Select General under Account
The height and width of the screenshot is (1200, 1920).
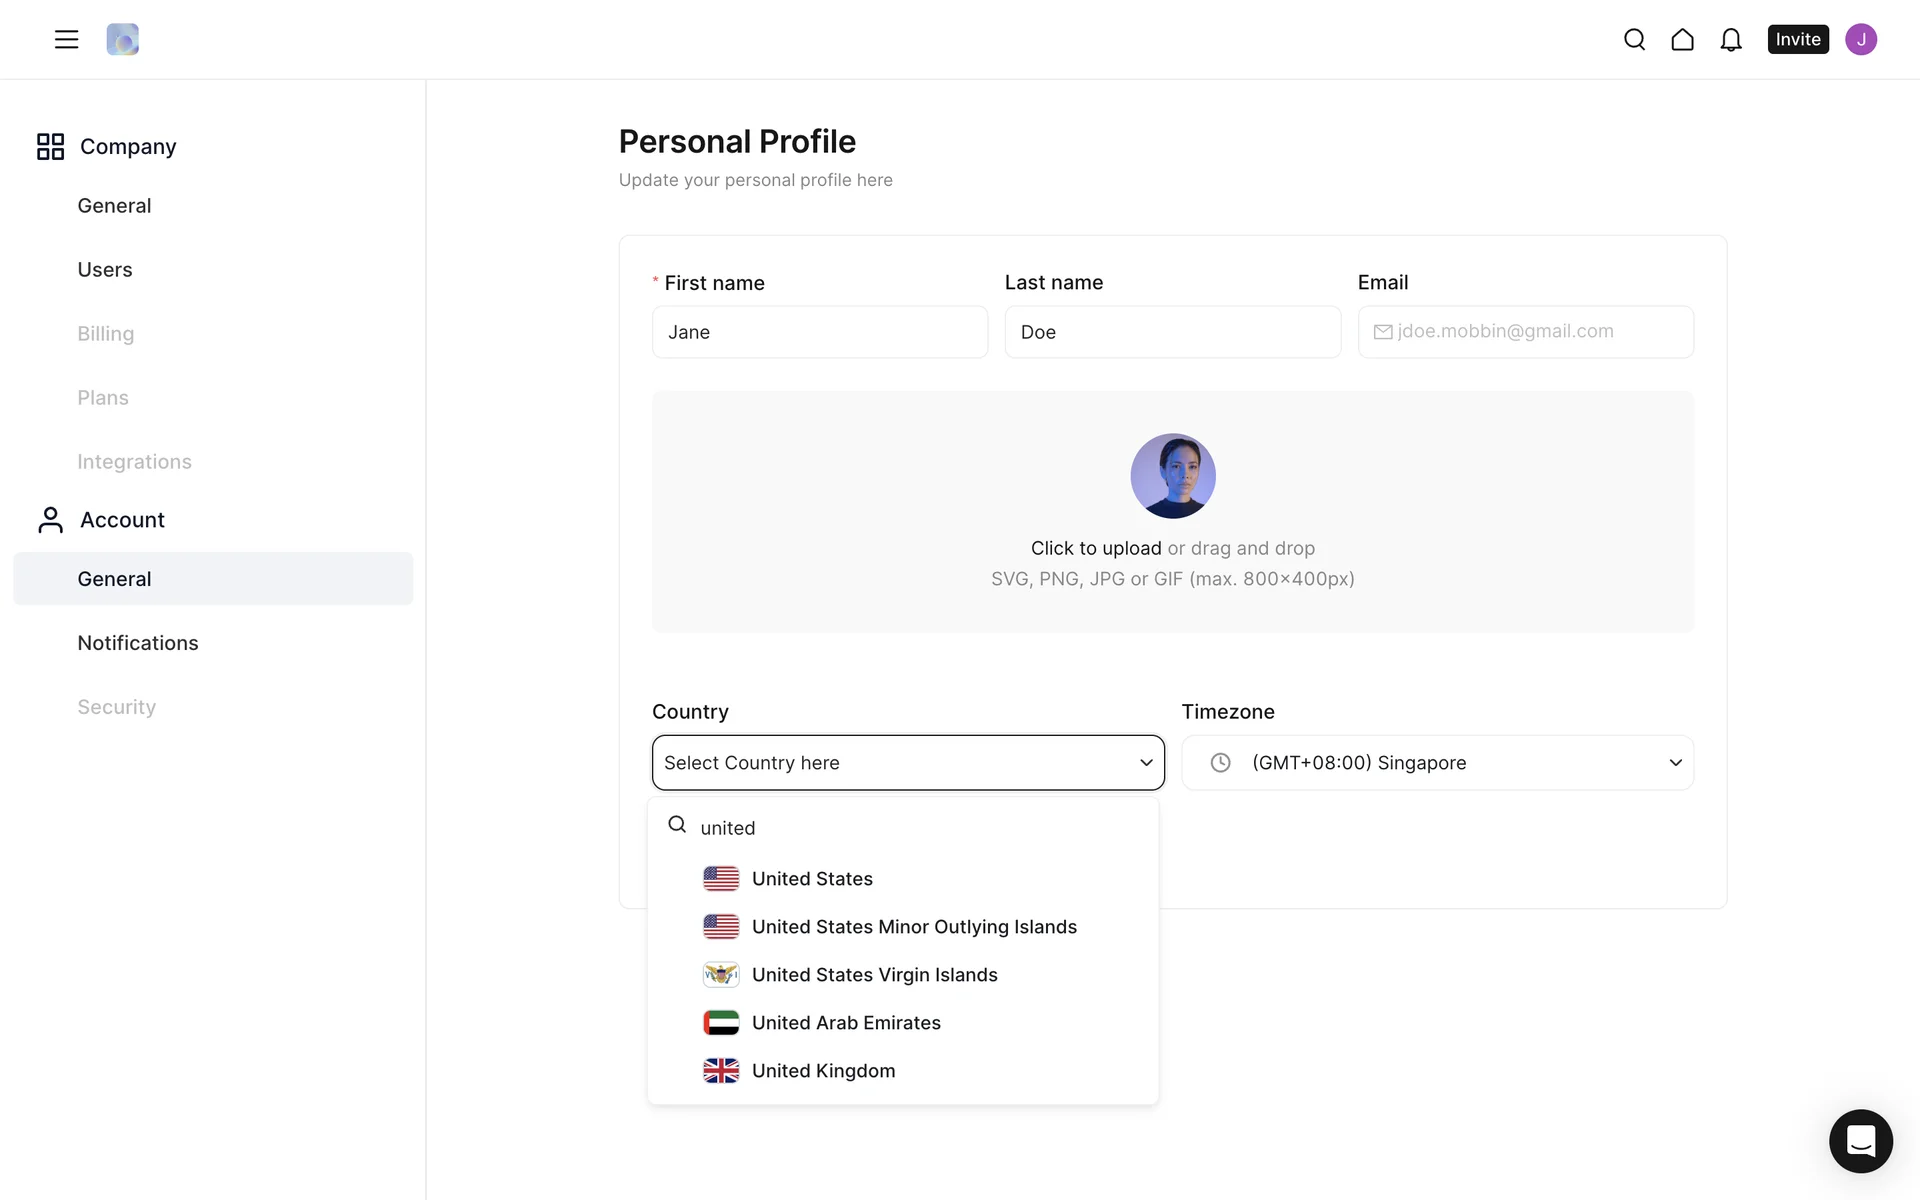pos(114,578)
